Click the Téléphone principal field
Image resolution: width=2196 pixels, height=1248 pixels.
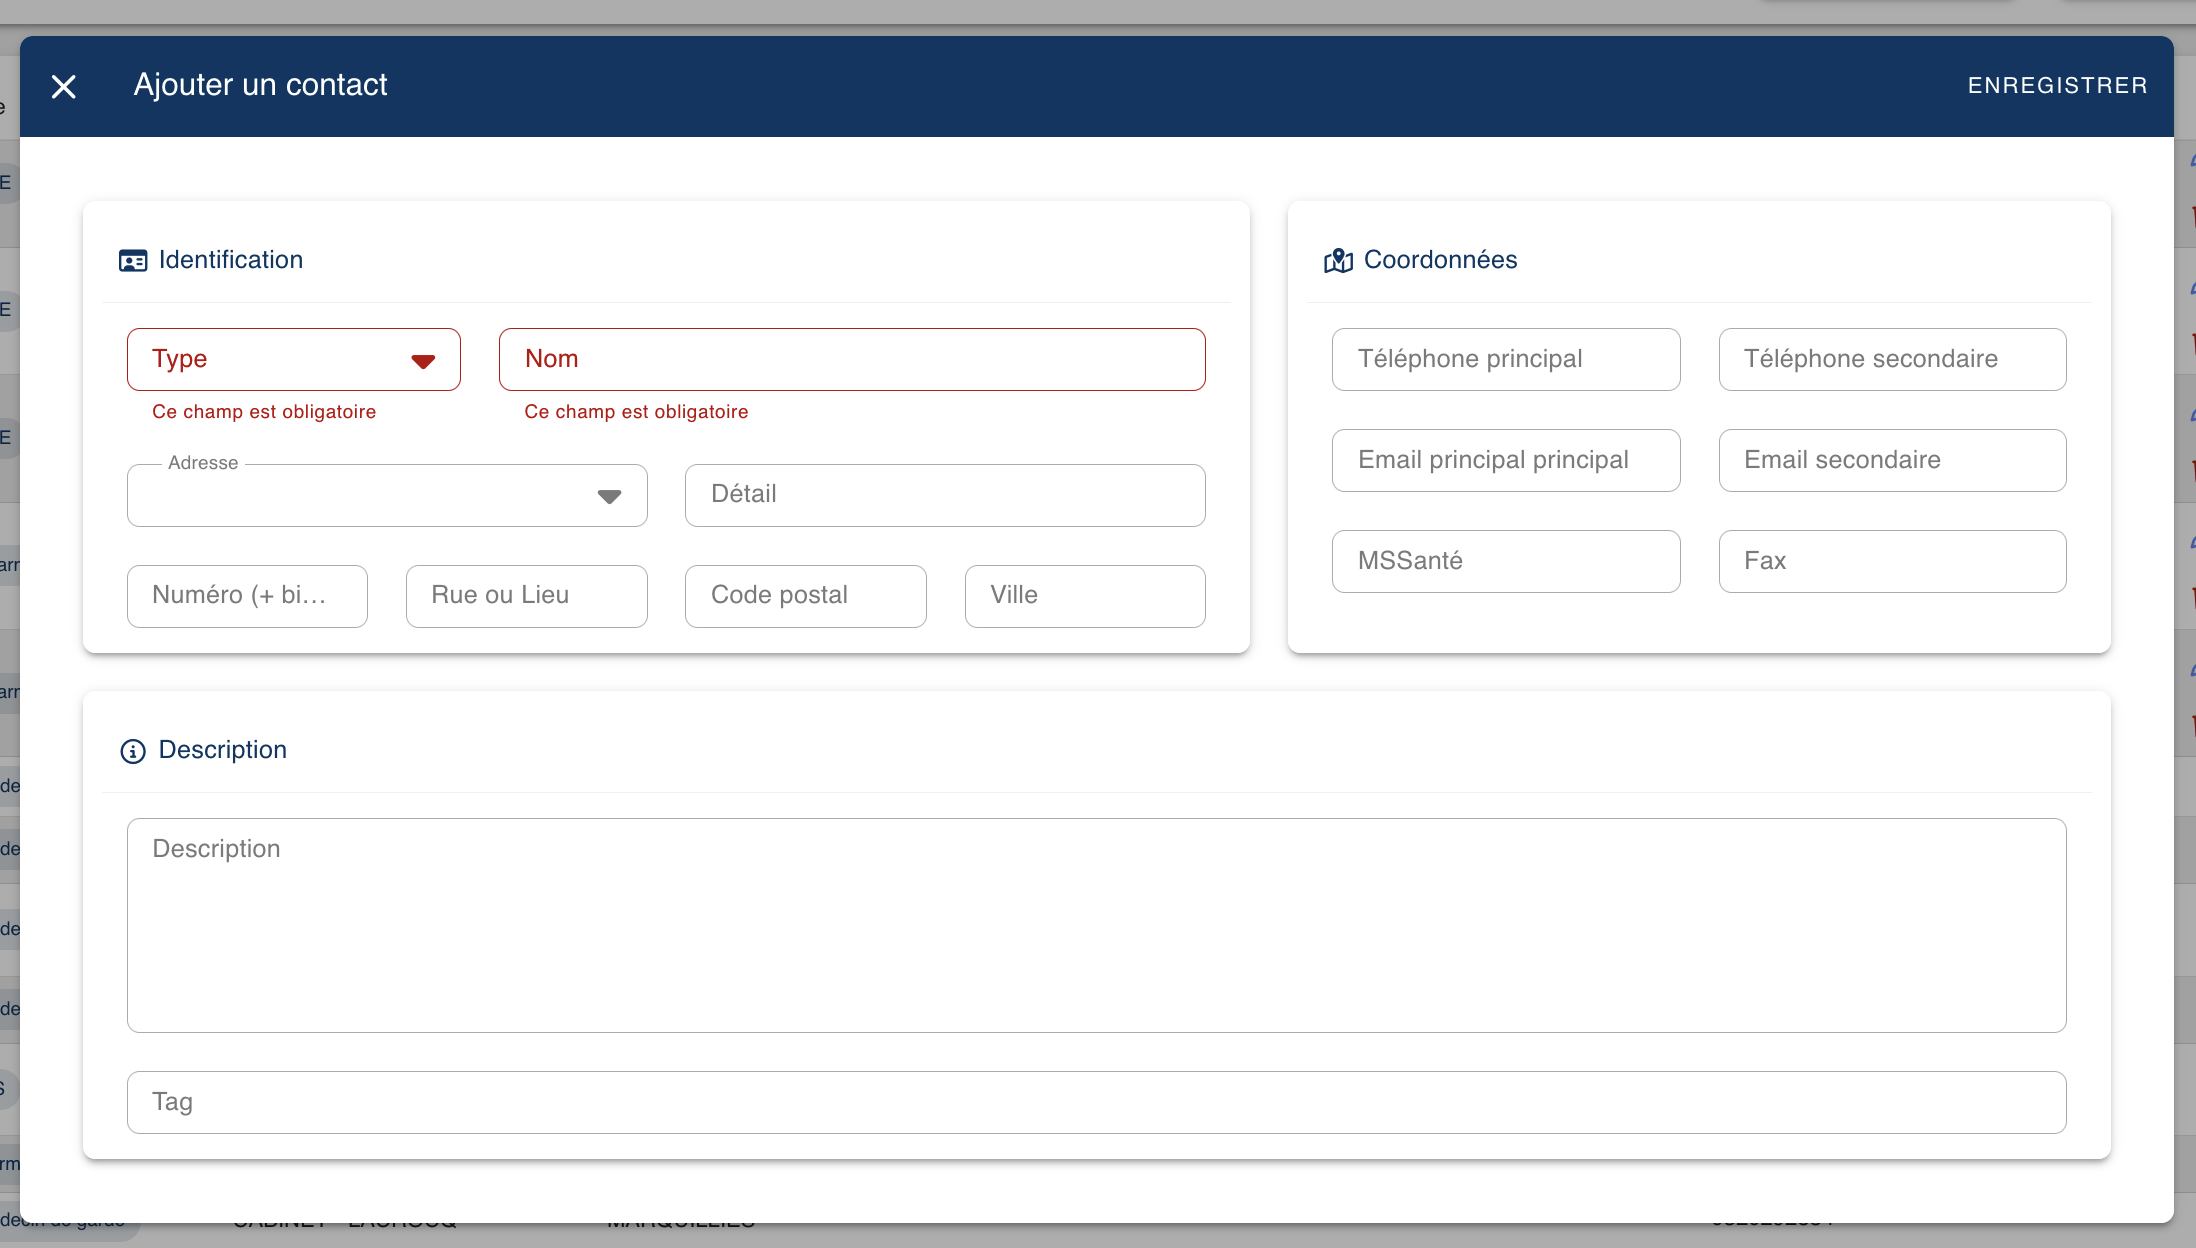(x=1505, y=359)
